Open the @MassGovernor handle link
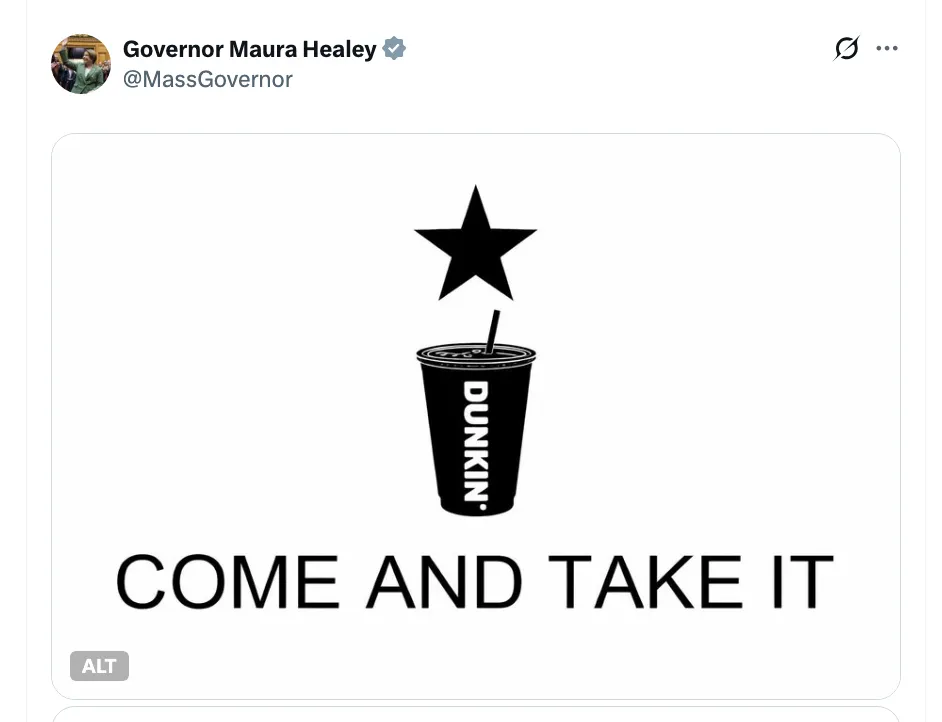 208,79
